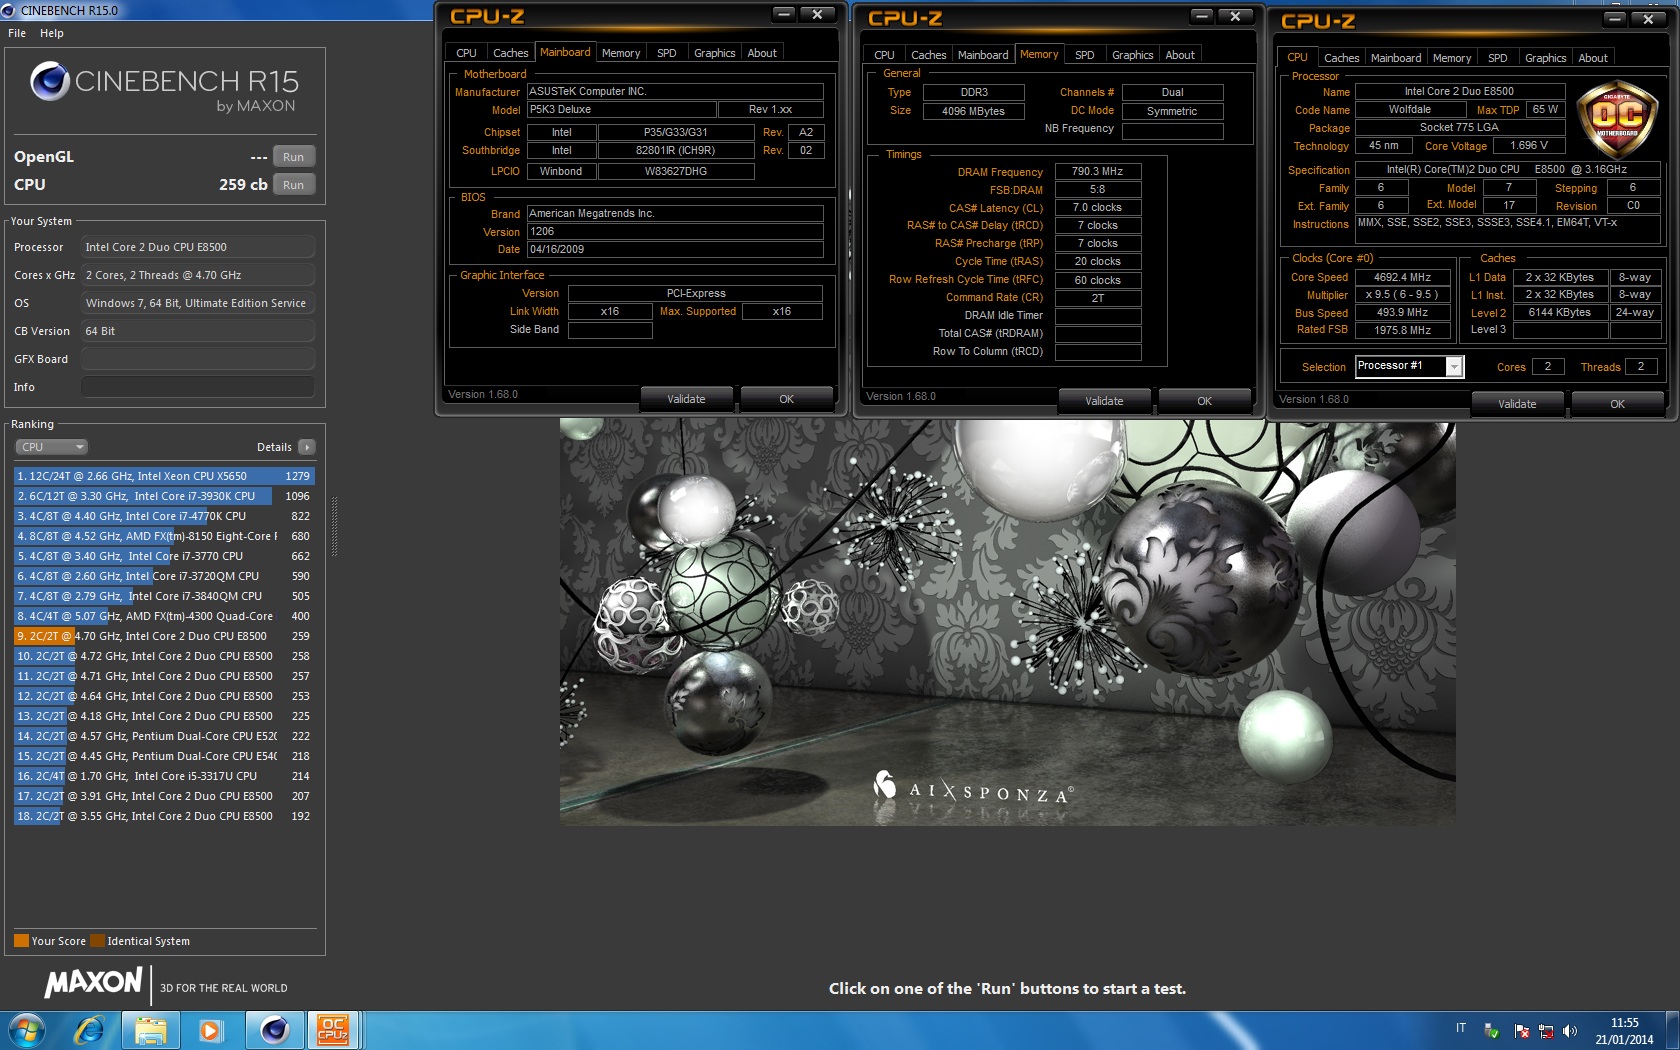Click the Cinebench rendered scene image

pos(1007,622)
